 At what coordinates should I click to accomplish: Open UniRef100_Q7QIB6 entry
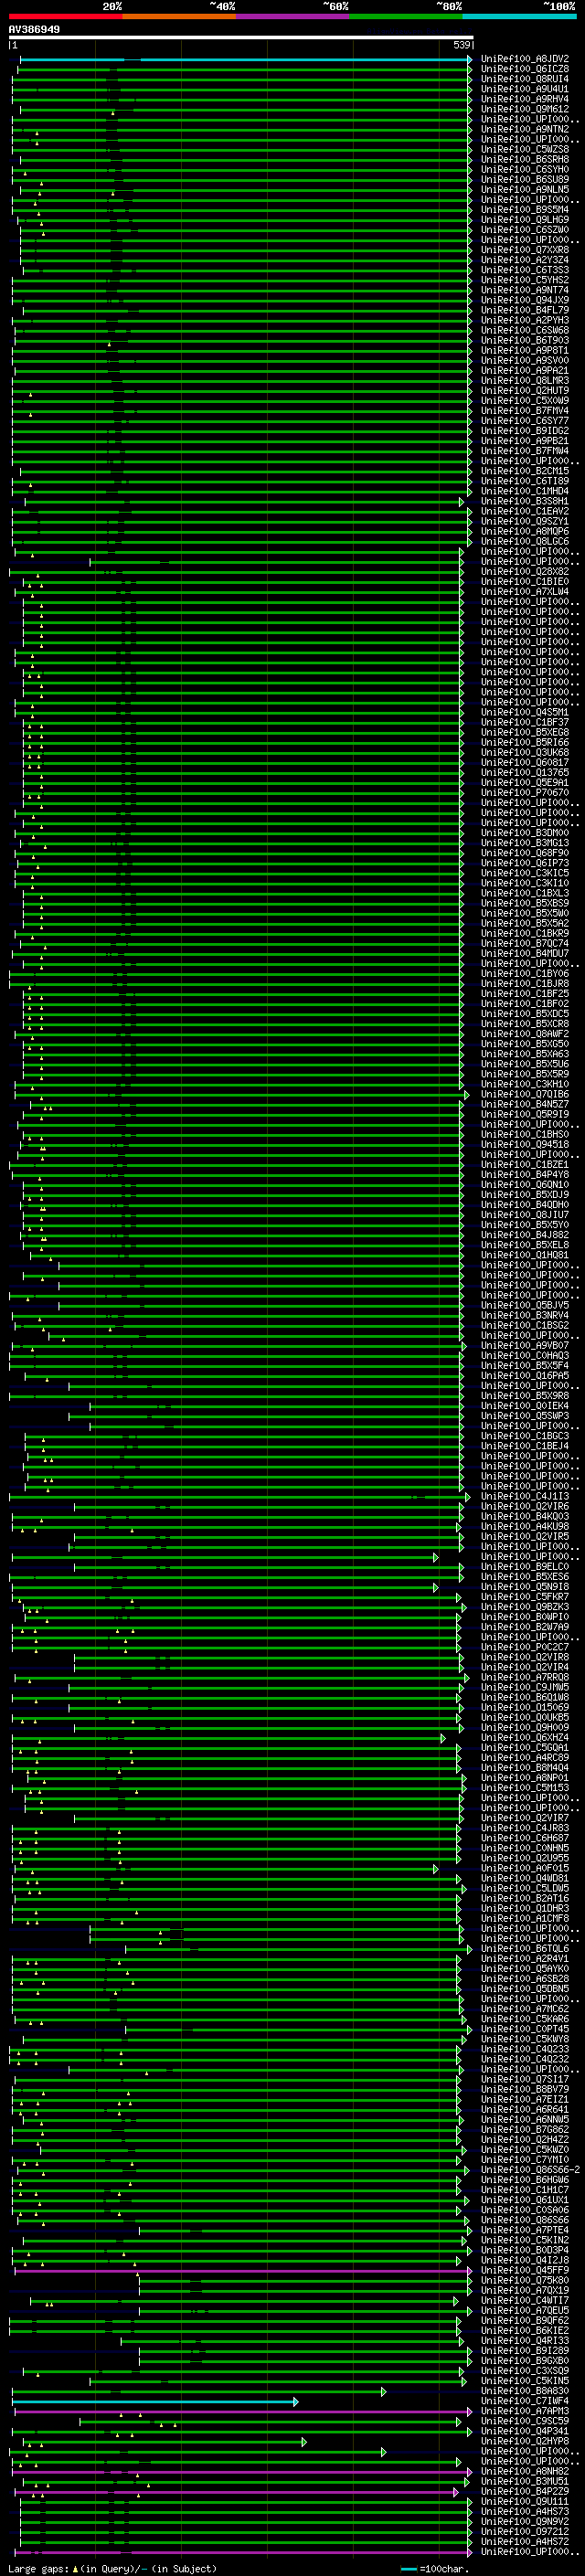pos(525,1094)
